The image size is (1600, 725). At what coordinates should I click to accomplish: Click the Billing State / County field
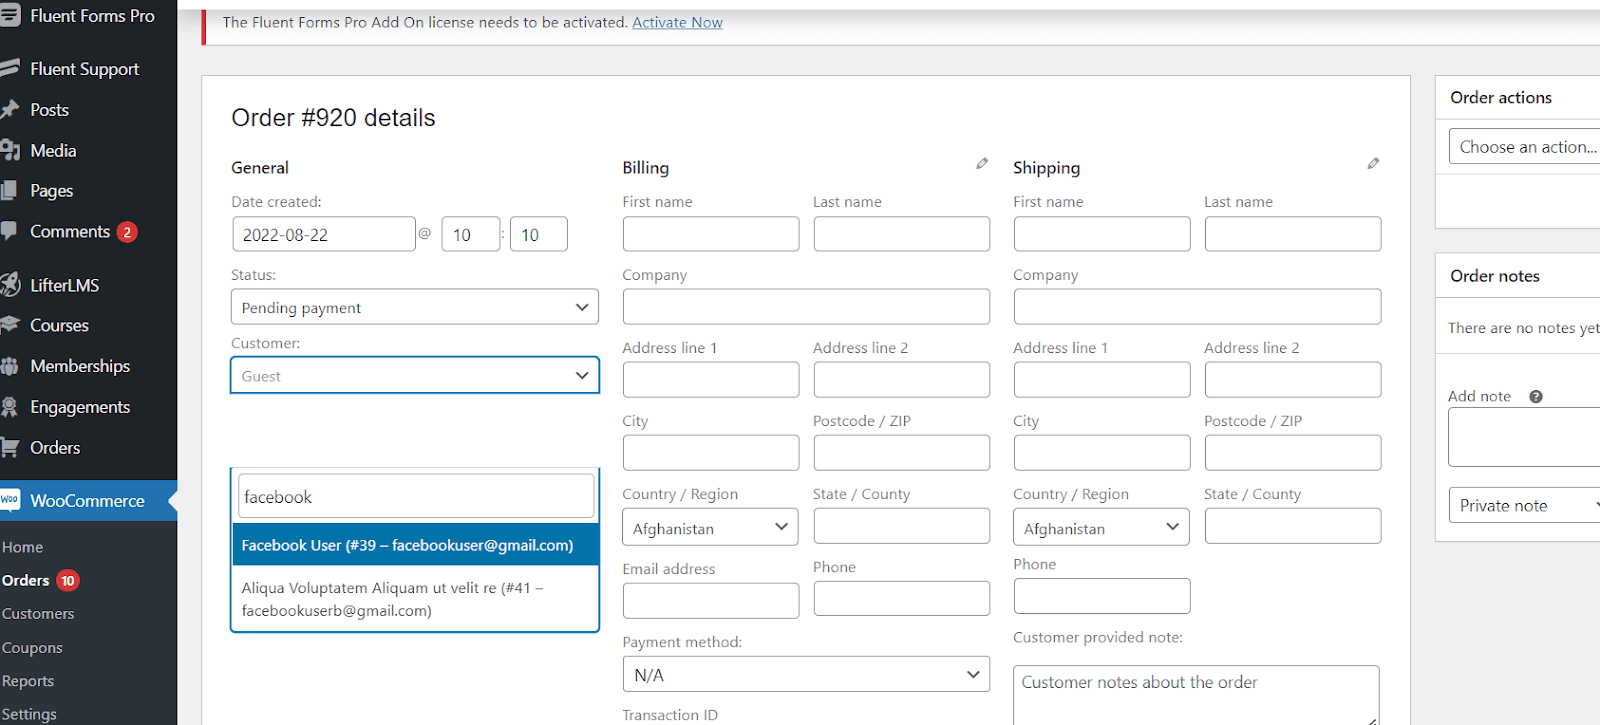901,526
